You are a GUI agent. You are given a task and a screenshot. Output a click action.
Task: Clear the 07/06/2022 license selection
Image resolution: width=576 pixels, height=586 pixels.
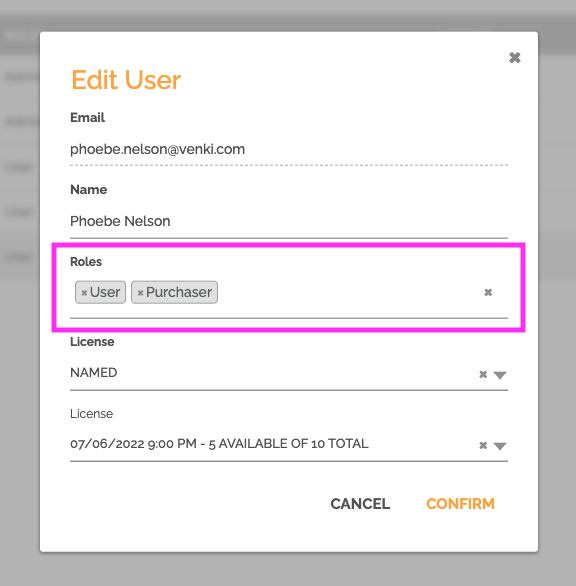483,445
